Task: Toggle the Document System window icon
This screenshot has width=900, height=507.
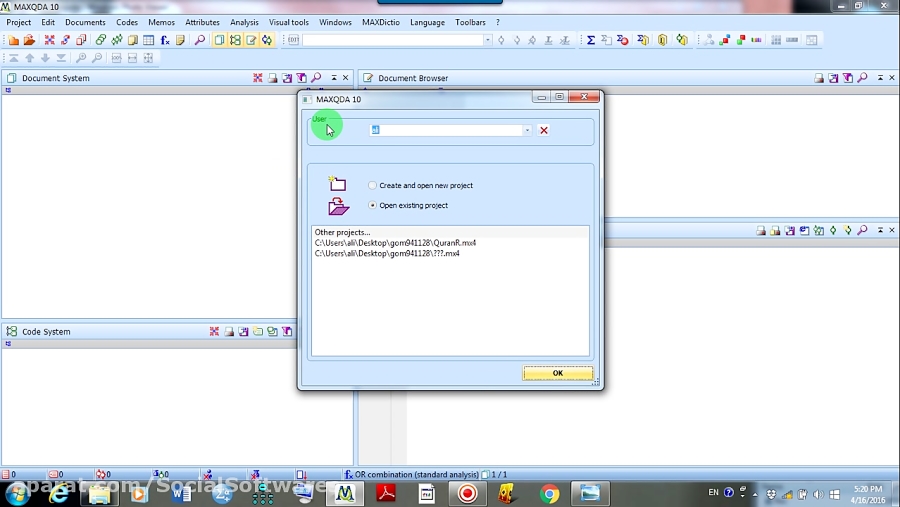Action: (219, 40)
